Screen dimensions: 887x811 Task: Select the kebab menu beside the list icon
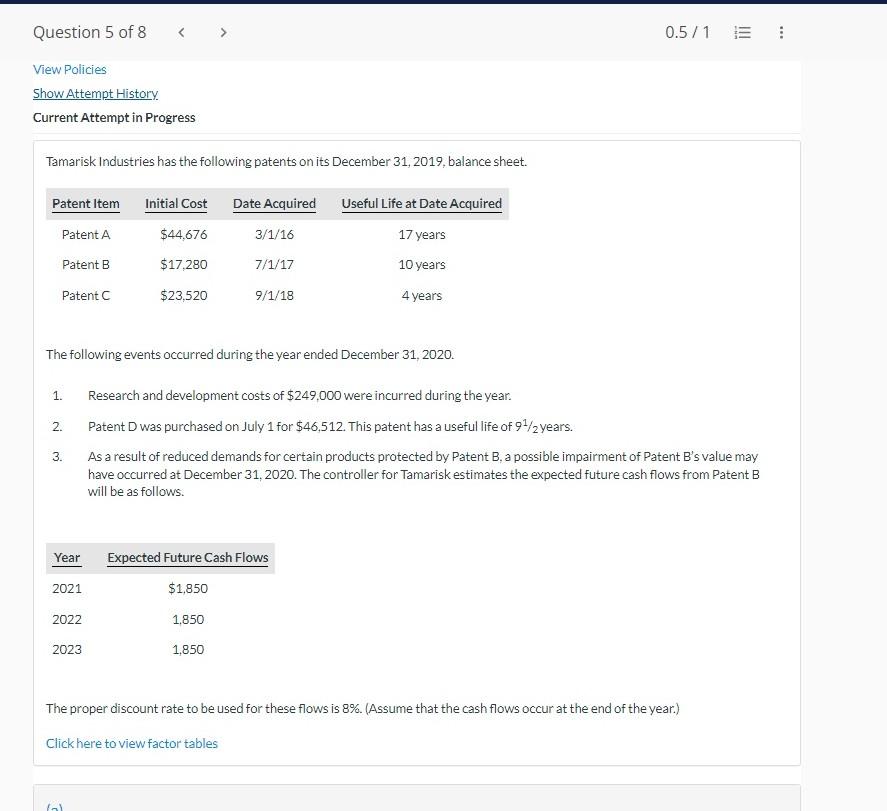(781, 32)
